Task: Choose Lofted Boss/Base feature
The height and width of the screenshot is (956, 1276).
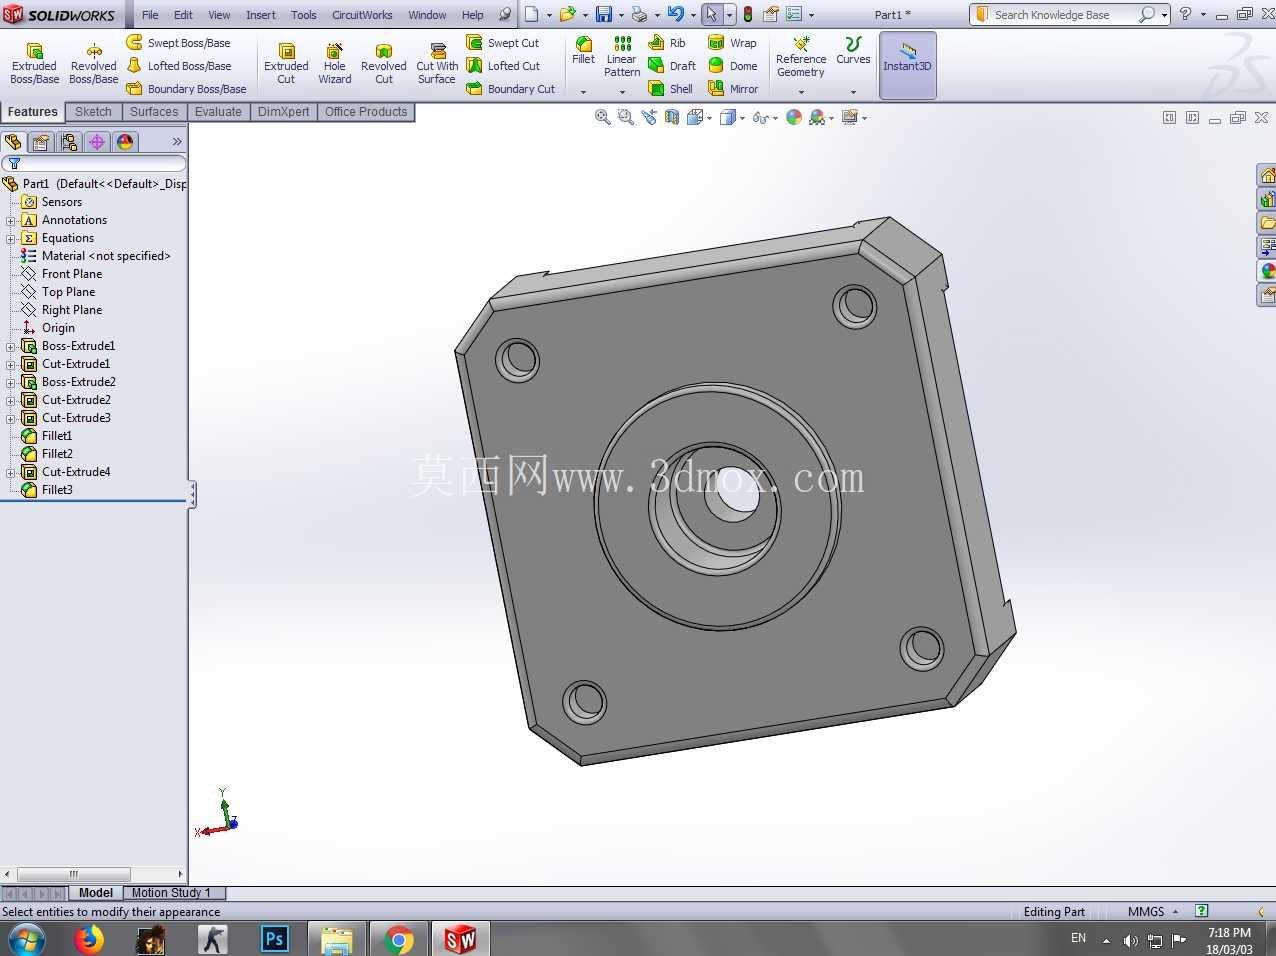Action: point(178,66)
